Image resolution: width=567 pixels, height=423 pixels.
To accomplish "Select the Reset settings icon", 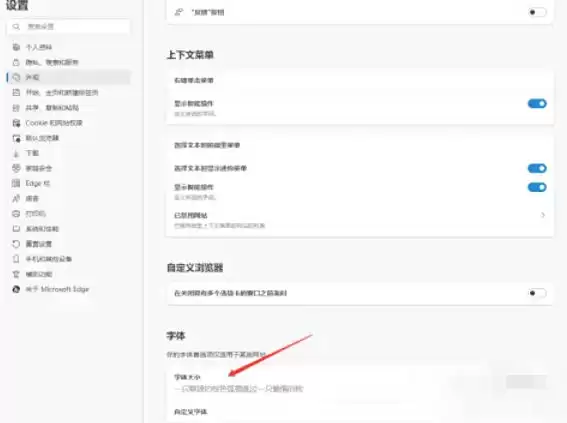I will pos(16,244).
